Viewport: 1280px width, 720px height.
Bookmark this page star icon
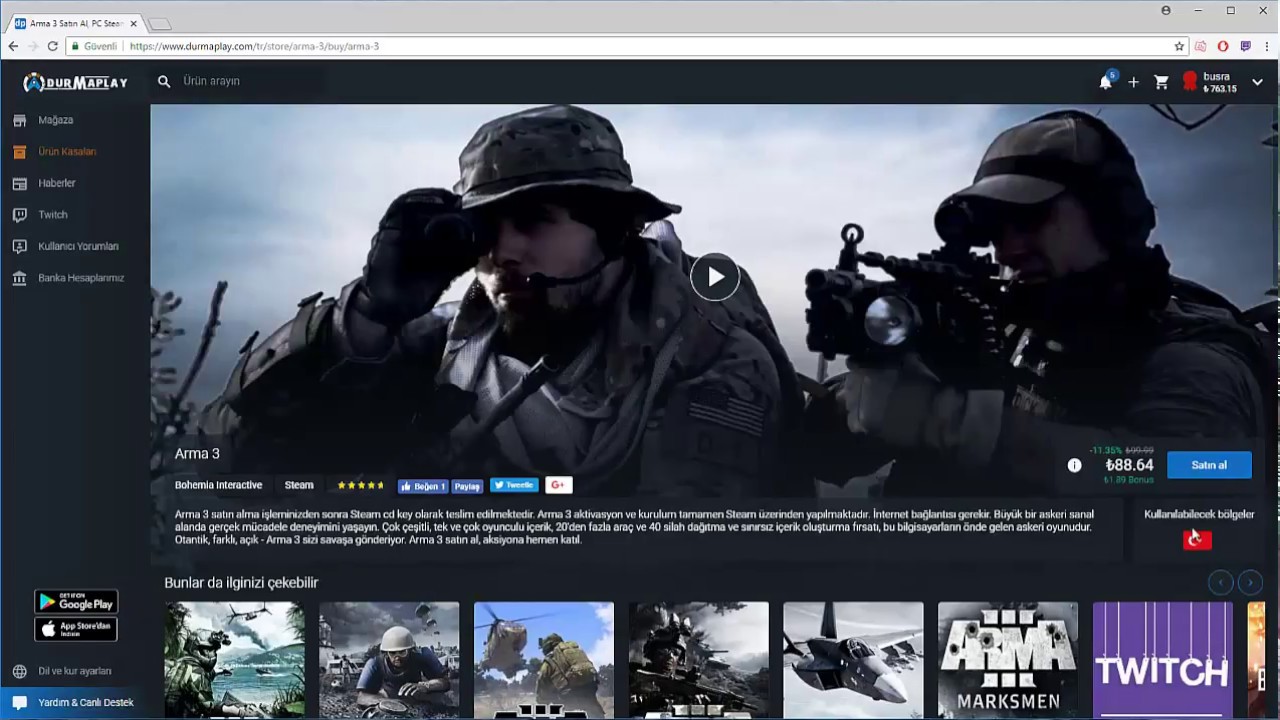pos(1179,46)
